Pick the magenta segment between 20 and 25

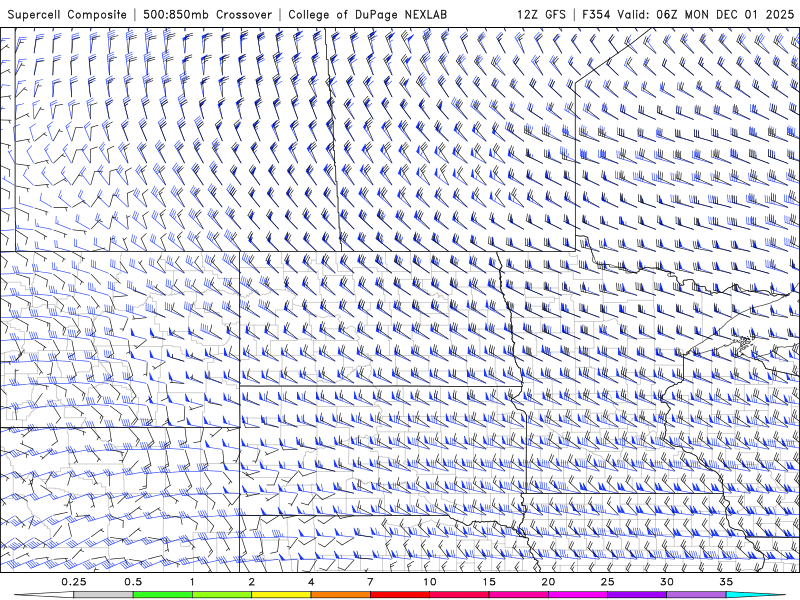click(578, 595)
